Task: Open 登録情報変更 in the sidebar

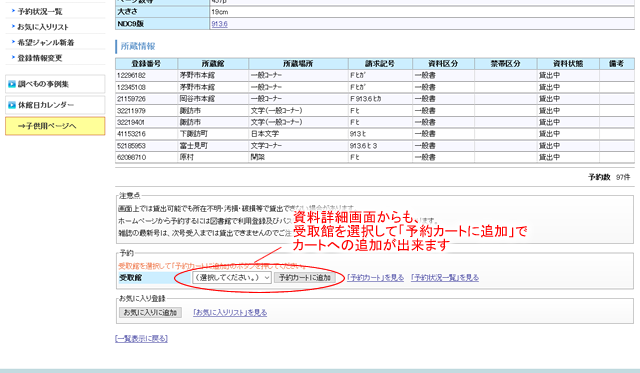Action: click(40, 58)
